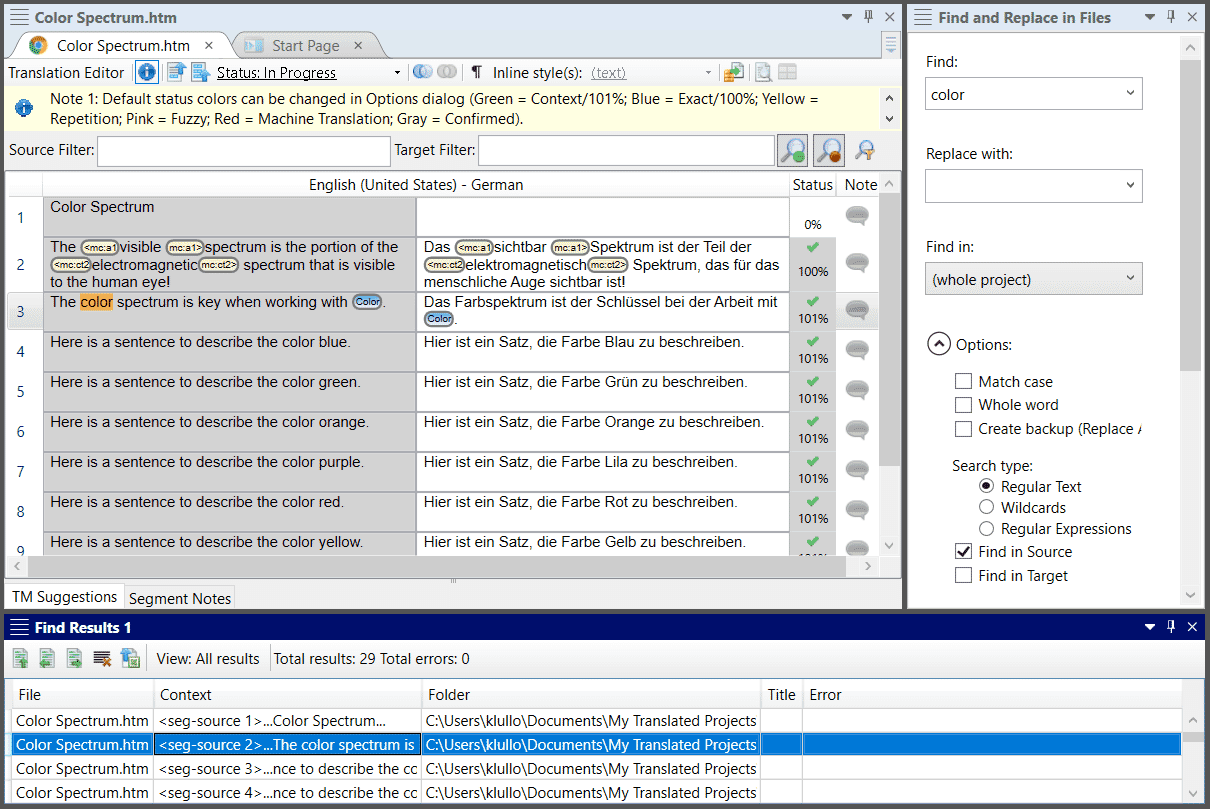Image resolution: width=1210 pixels, height=809 pixels.
Task: Open Find and Replace panel hamburger menu
Action: [x=923, y=17]
